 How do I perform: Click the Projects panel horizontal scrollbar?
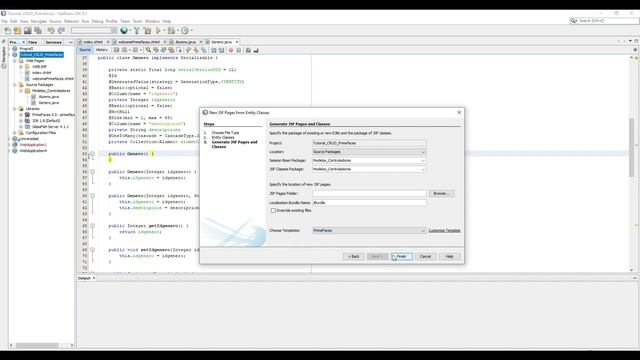click(x=37, y=345)
